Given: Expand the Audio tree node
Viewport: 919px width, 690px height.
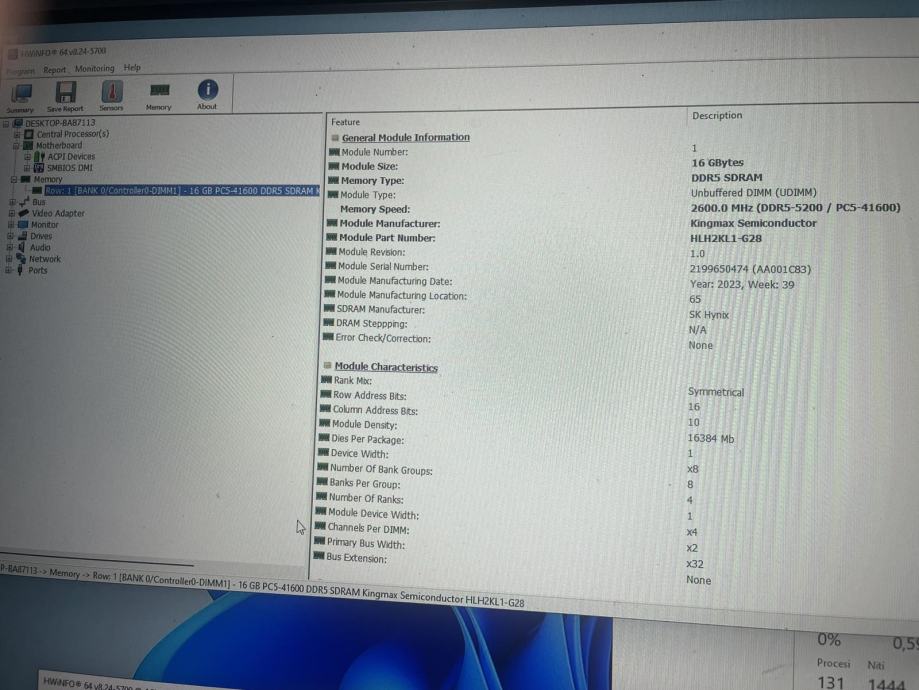Looking at the screenshot, I should (9, 247).
